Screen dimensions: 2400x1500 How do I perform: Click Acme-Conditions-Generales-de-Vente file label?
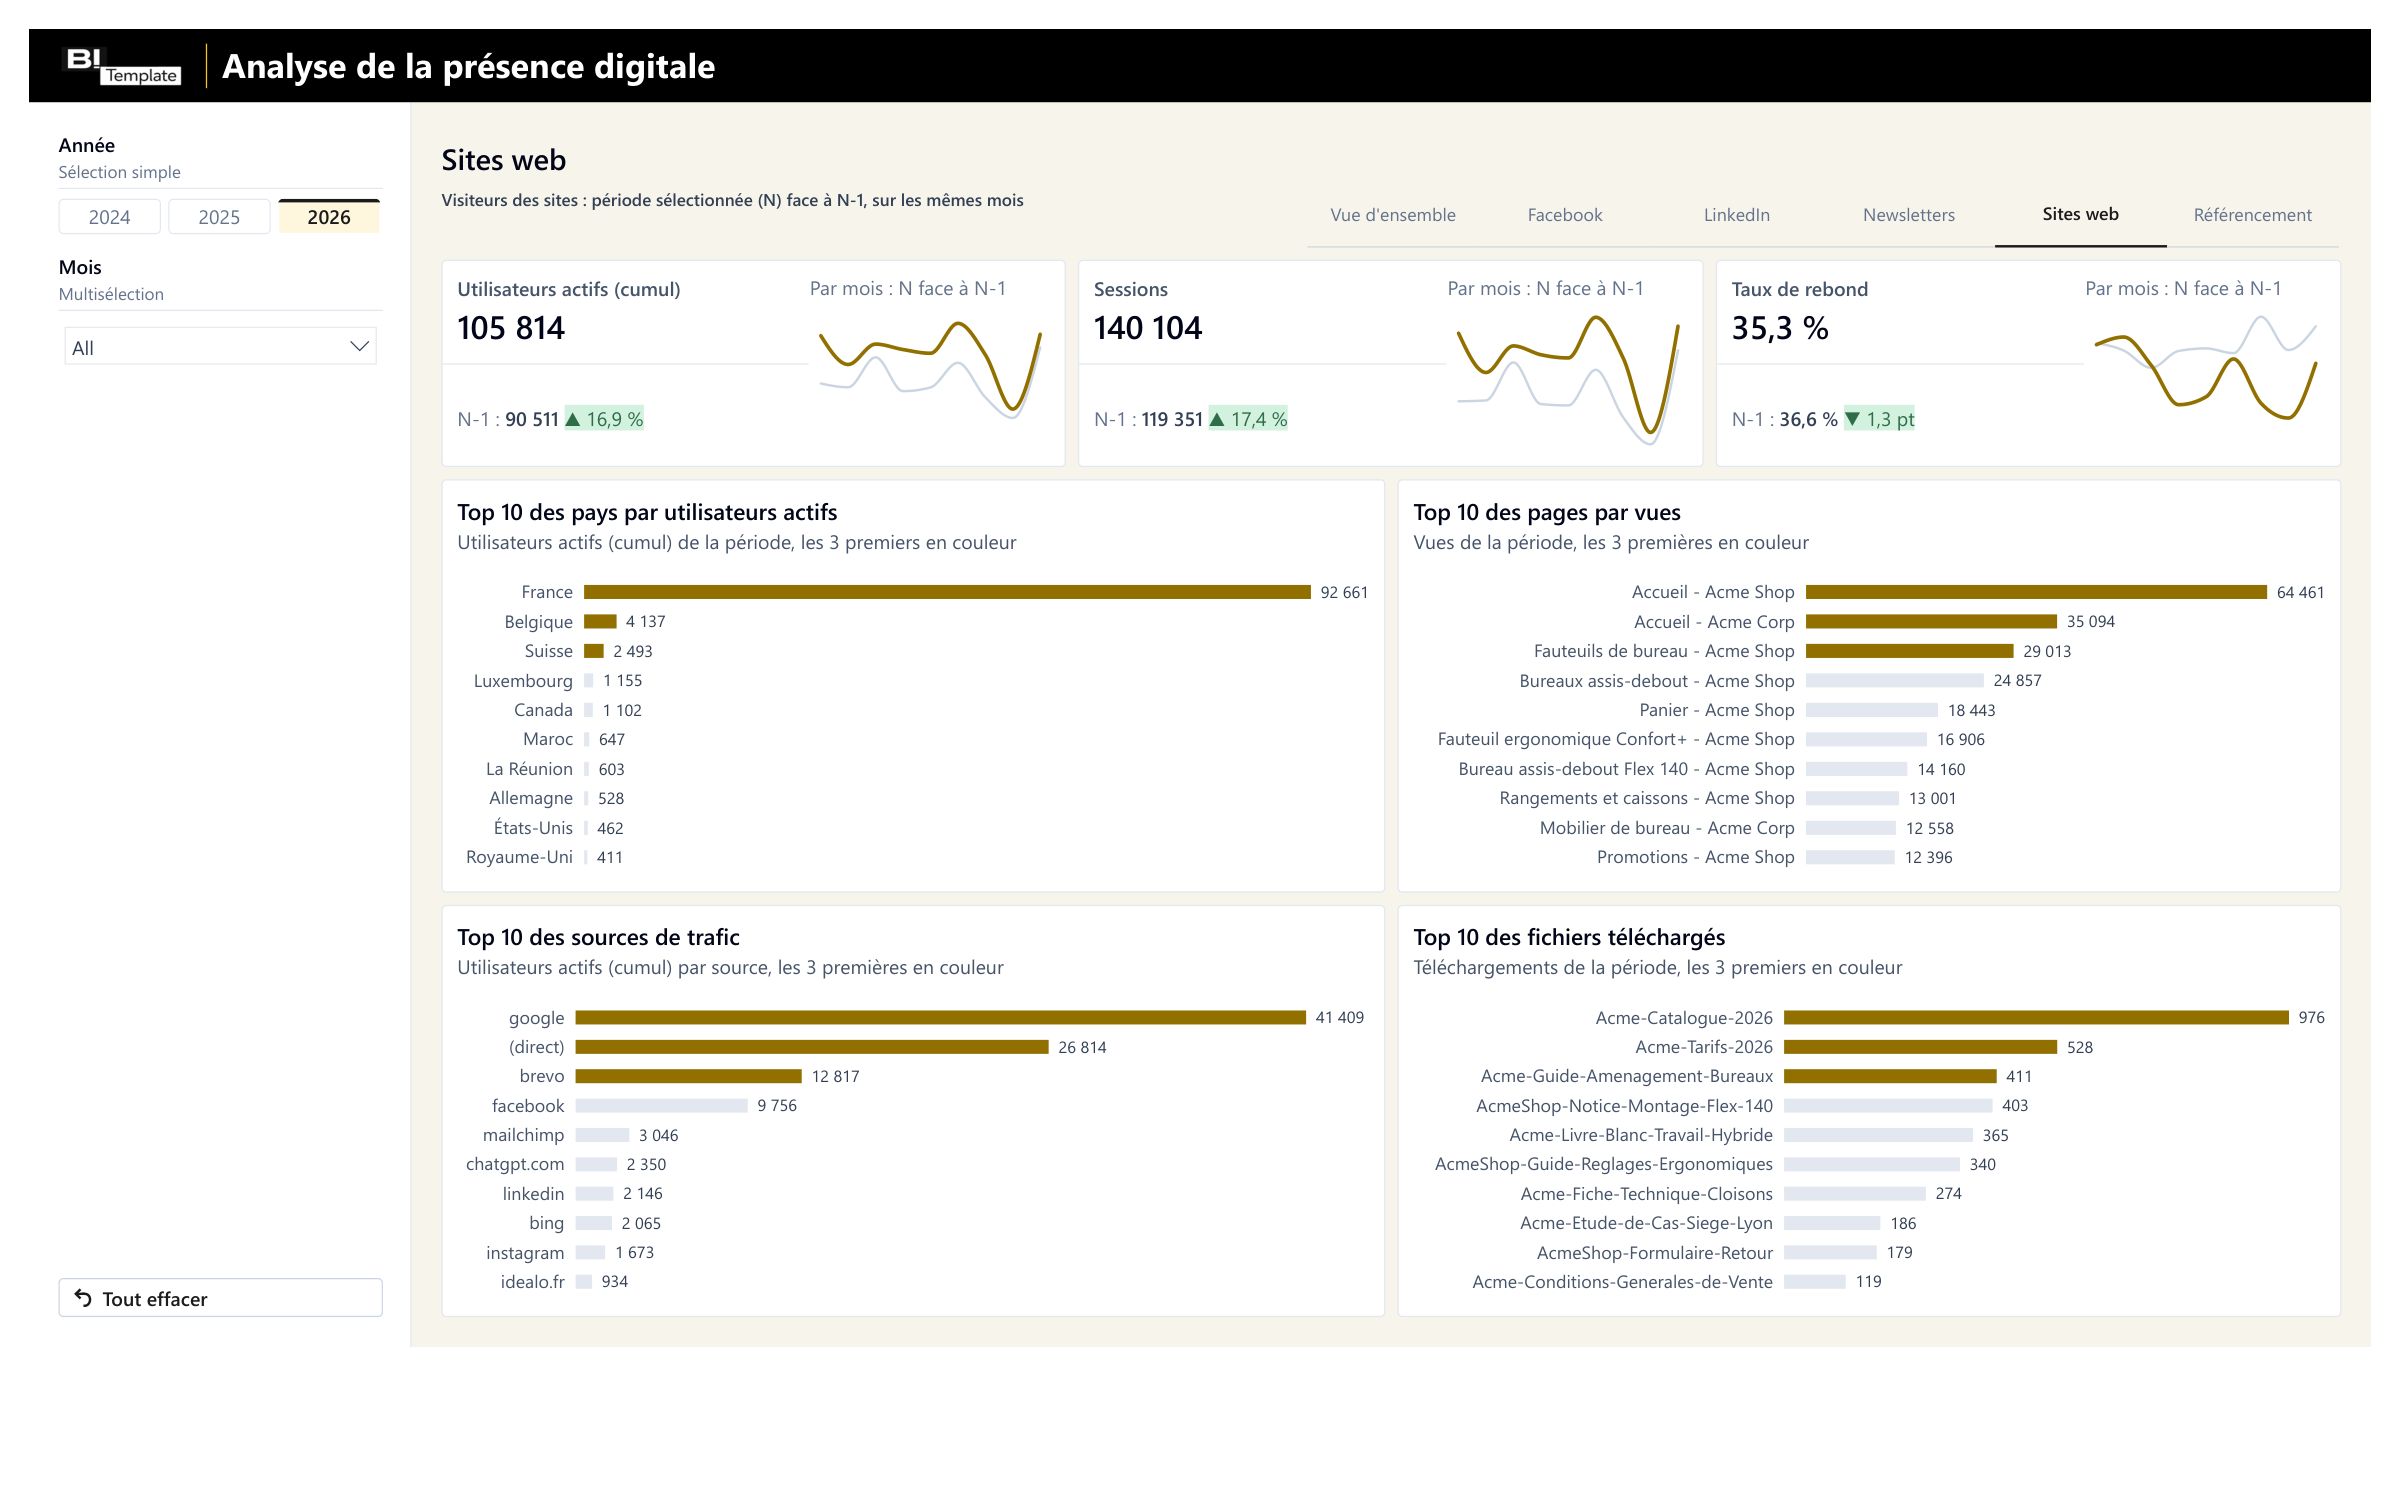click(x=1622, y=1282)
